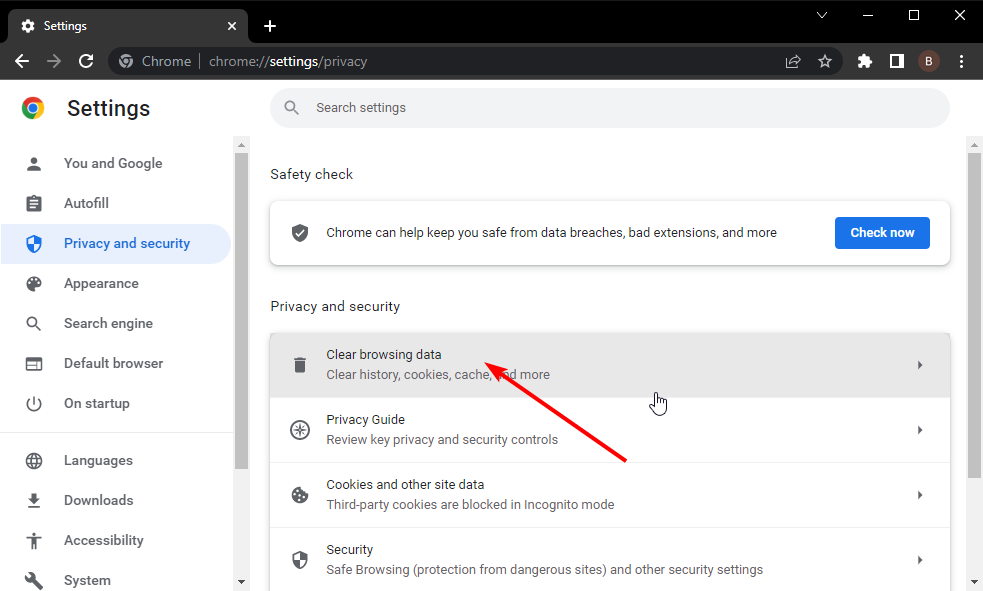983x591 pixels.
Task: Click the wrench icon beside System
Action: pyautogui.click(x=34, y=581)
